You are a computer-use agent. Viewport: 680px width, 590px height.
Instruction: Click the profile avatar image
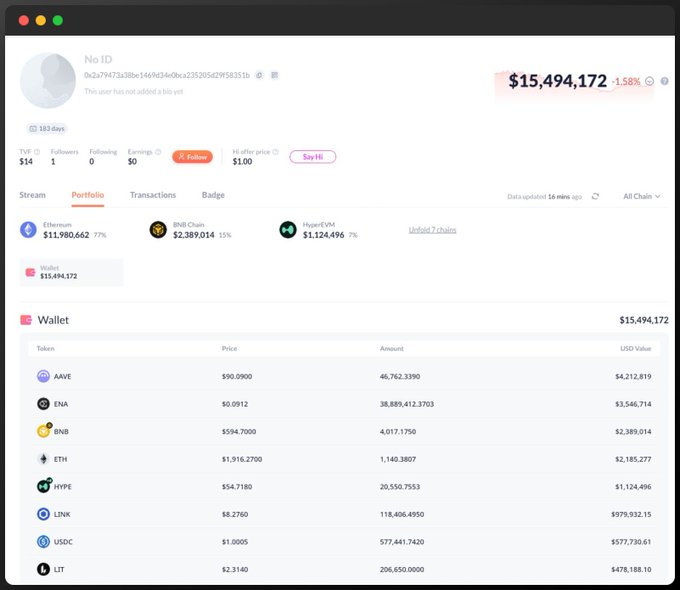[48, 80]
